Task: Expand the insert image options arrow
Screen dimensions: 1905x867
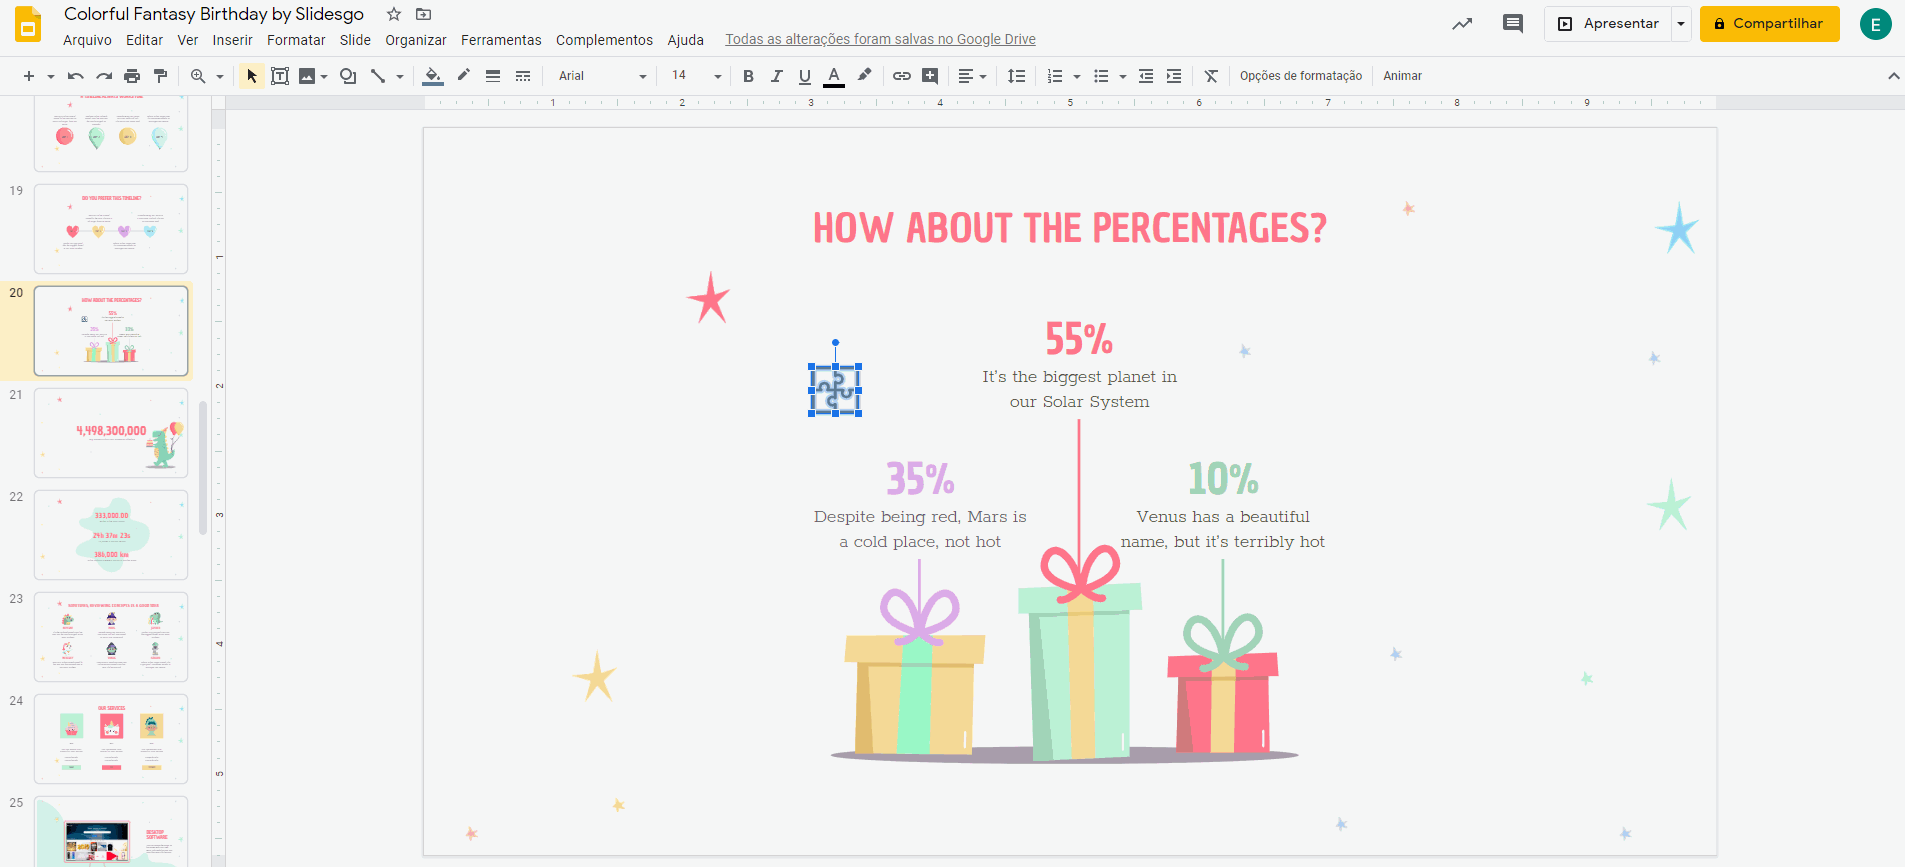Action: pos(324,76)
